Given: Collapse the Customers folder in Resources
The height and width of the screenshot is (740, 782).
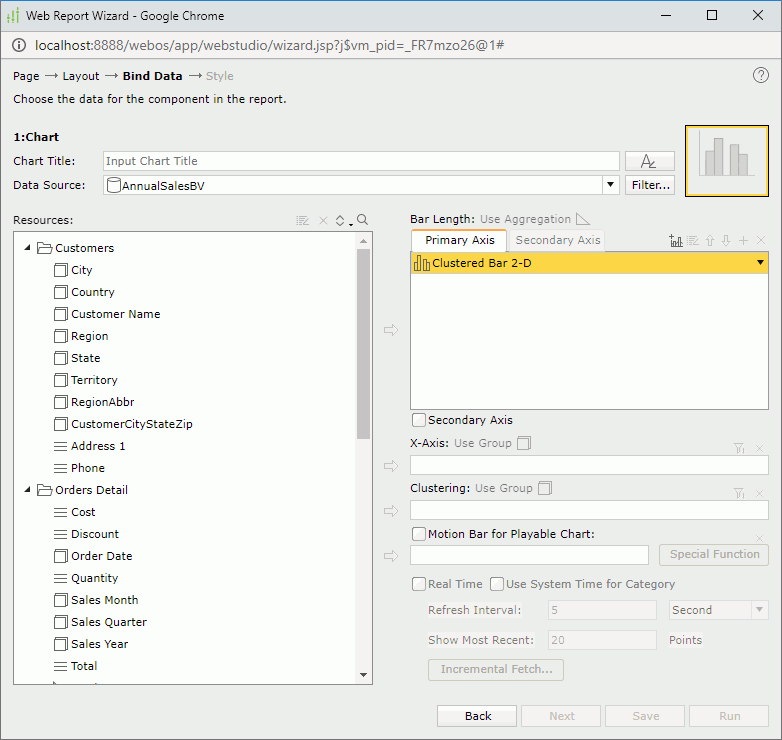Looking at the screenshot, I should pyautogui.click(x=28, y=248).
